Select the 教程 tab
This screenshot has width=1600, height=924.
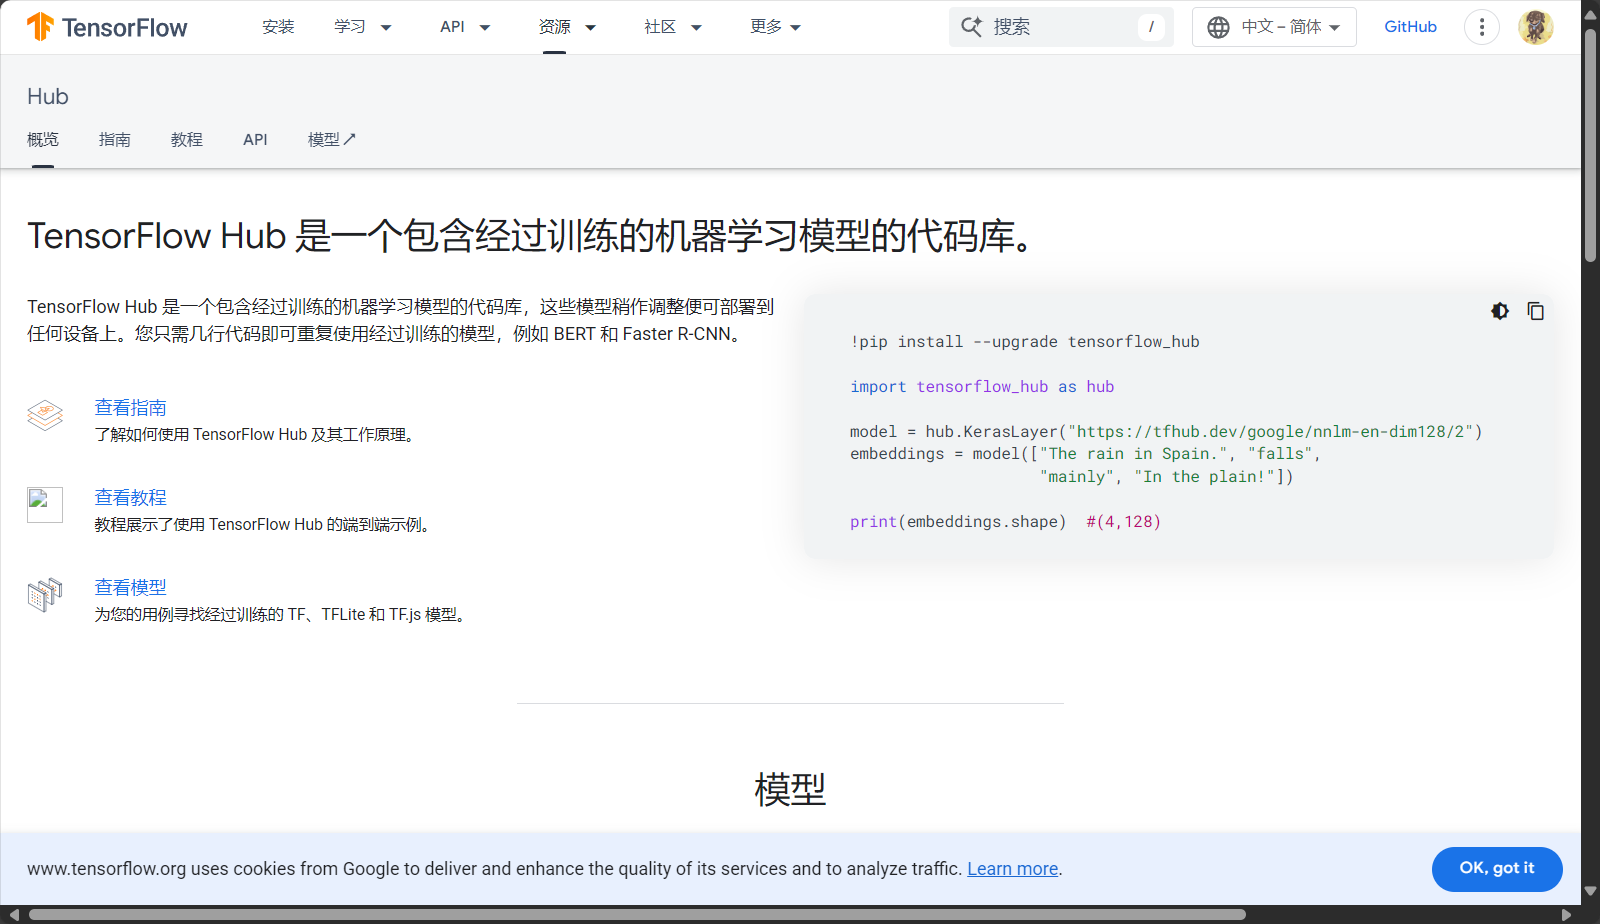[187, 140]
